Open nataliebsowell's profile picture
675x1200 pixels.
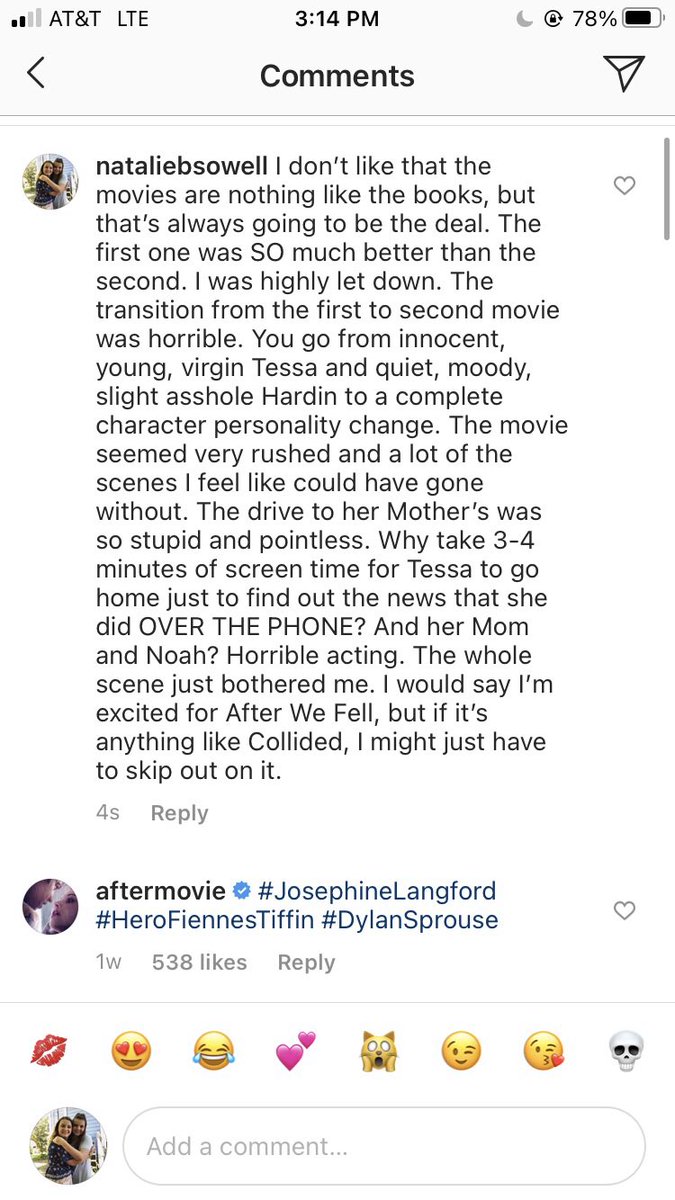50,181
